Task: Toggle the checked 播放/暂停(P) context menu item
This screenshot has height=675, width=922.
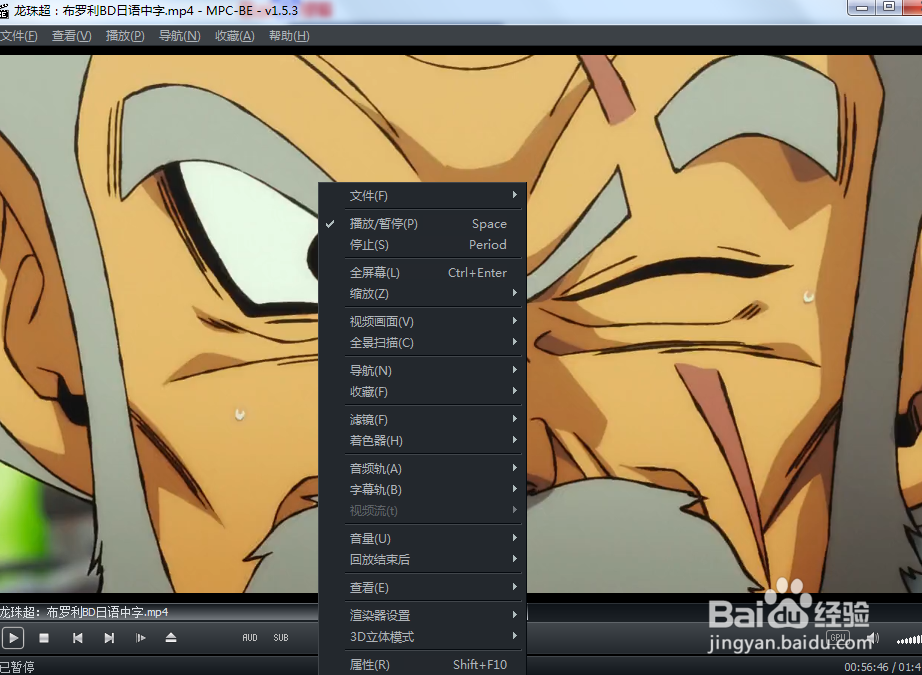Action: [x=422, y=224]
